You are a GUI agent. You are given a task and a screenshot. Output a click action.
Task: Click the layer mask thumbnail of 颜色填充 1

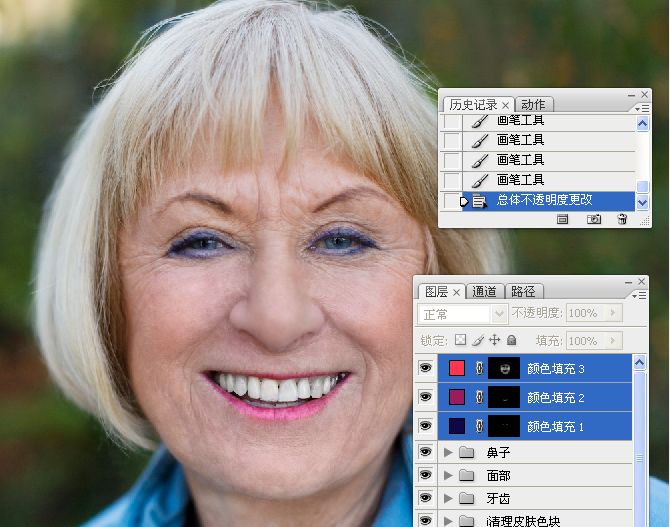(504, 426)
